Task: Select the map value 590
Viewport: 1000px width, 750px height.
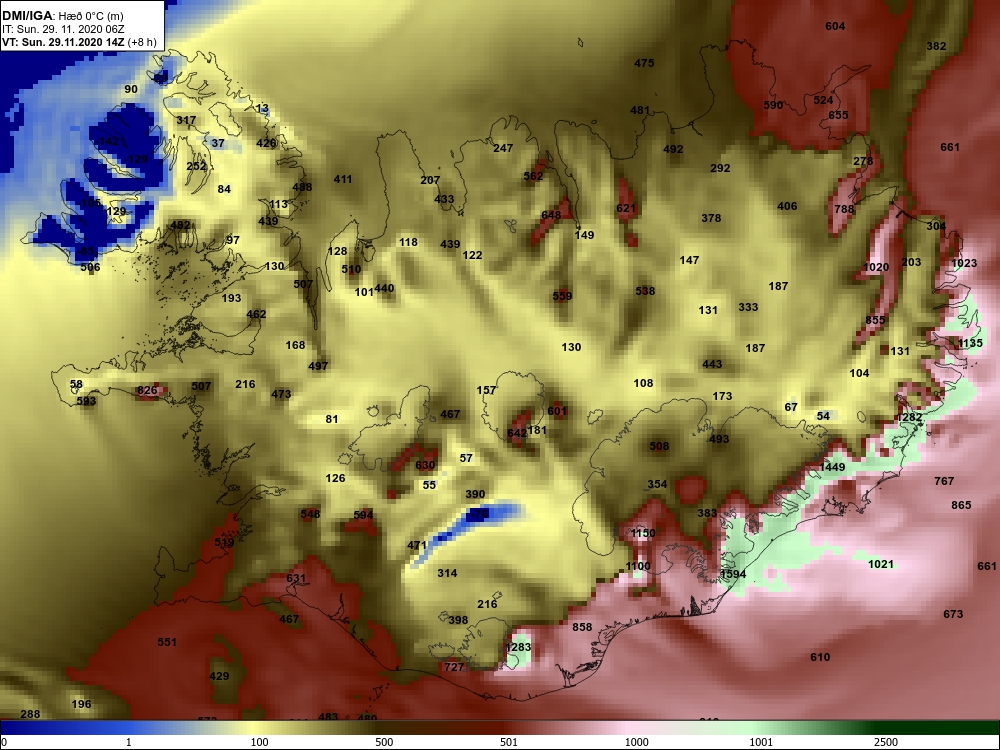Action: tap(773, 105)
